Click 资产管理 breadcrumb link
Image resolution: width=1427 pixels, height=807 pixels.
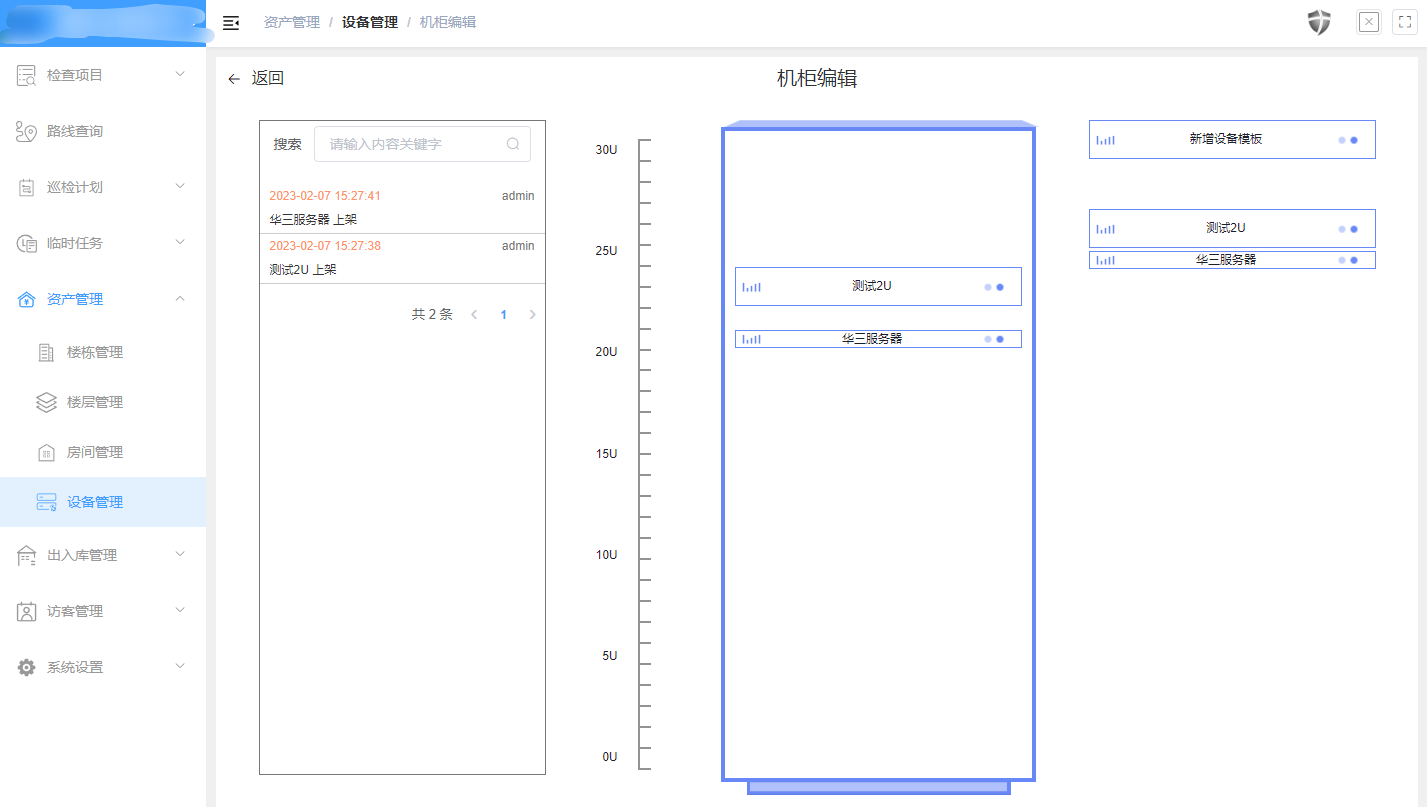[x=292, y=22]
